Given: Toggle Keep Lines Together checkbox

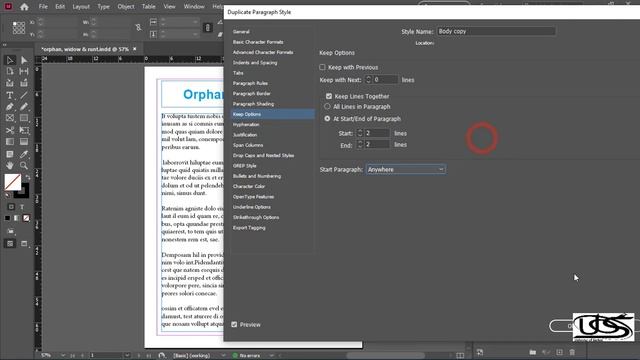Looking at the screenshot, I should click(329, 96).
